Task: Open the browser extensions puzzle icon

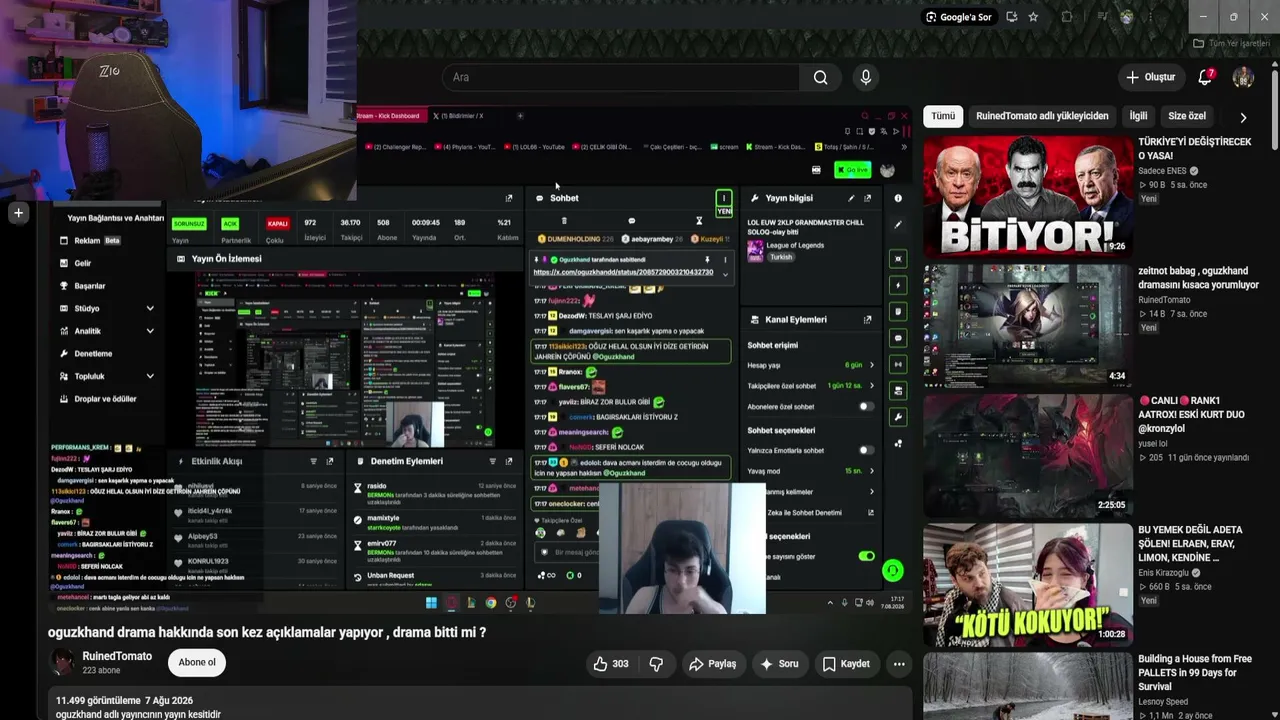Action: point(1067,17)
